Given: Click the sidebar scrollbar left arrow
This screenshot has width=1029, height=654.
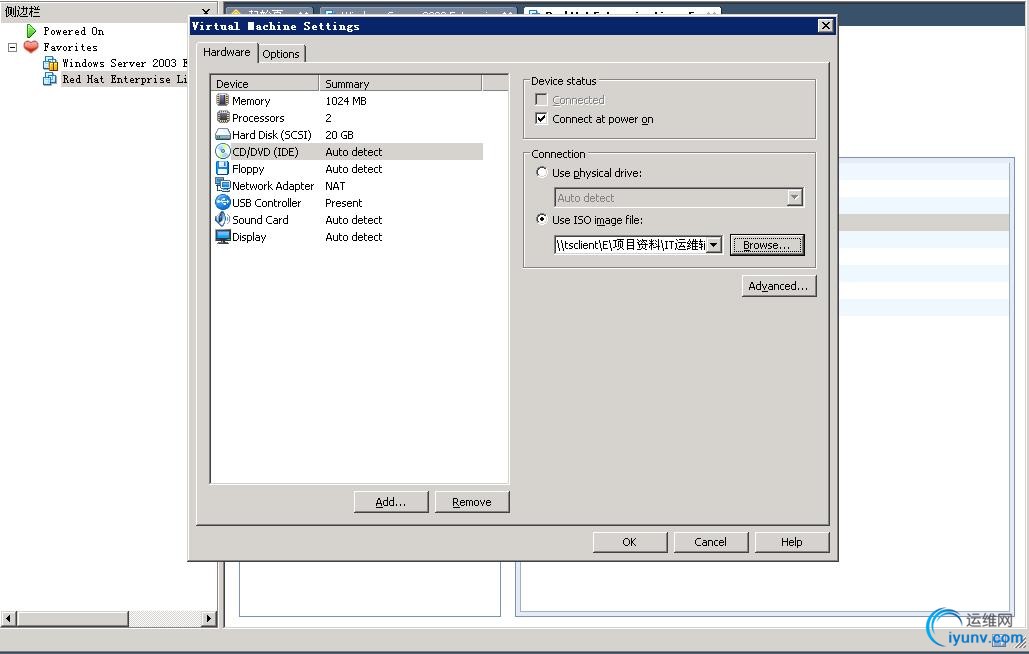Looking at the screenshot, I should 9,618.
